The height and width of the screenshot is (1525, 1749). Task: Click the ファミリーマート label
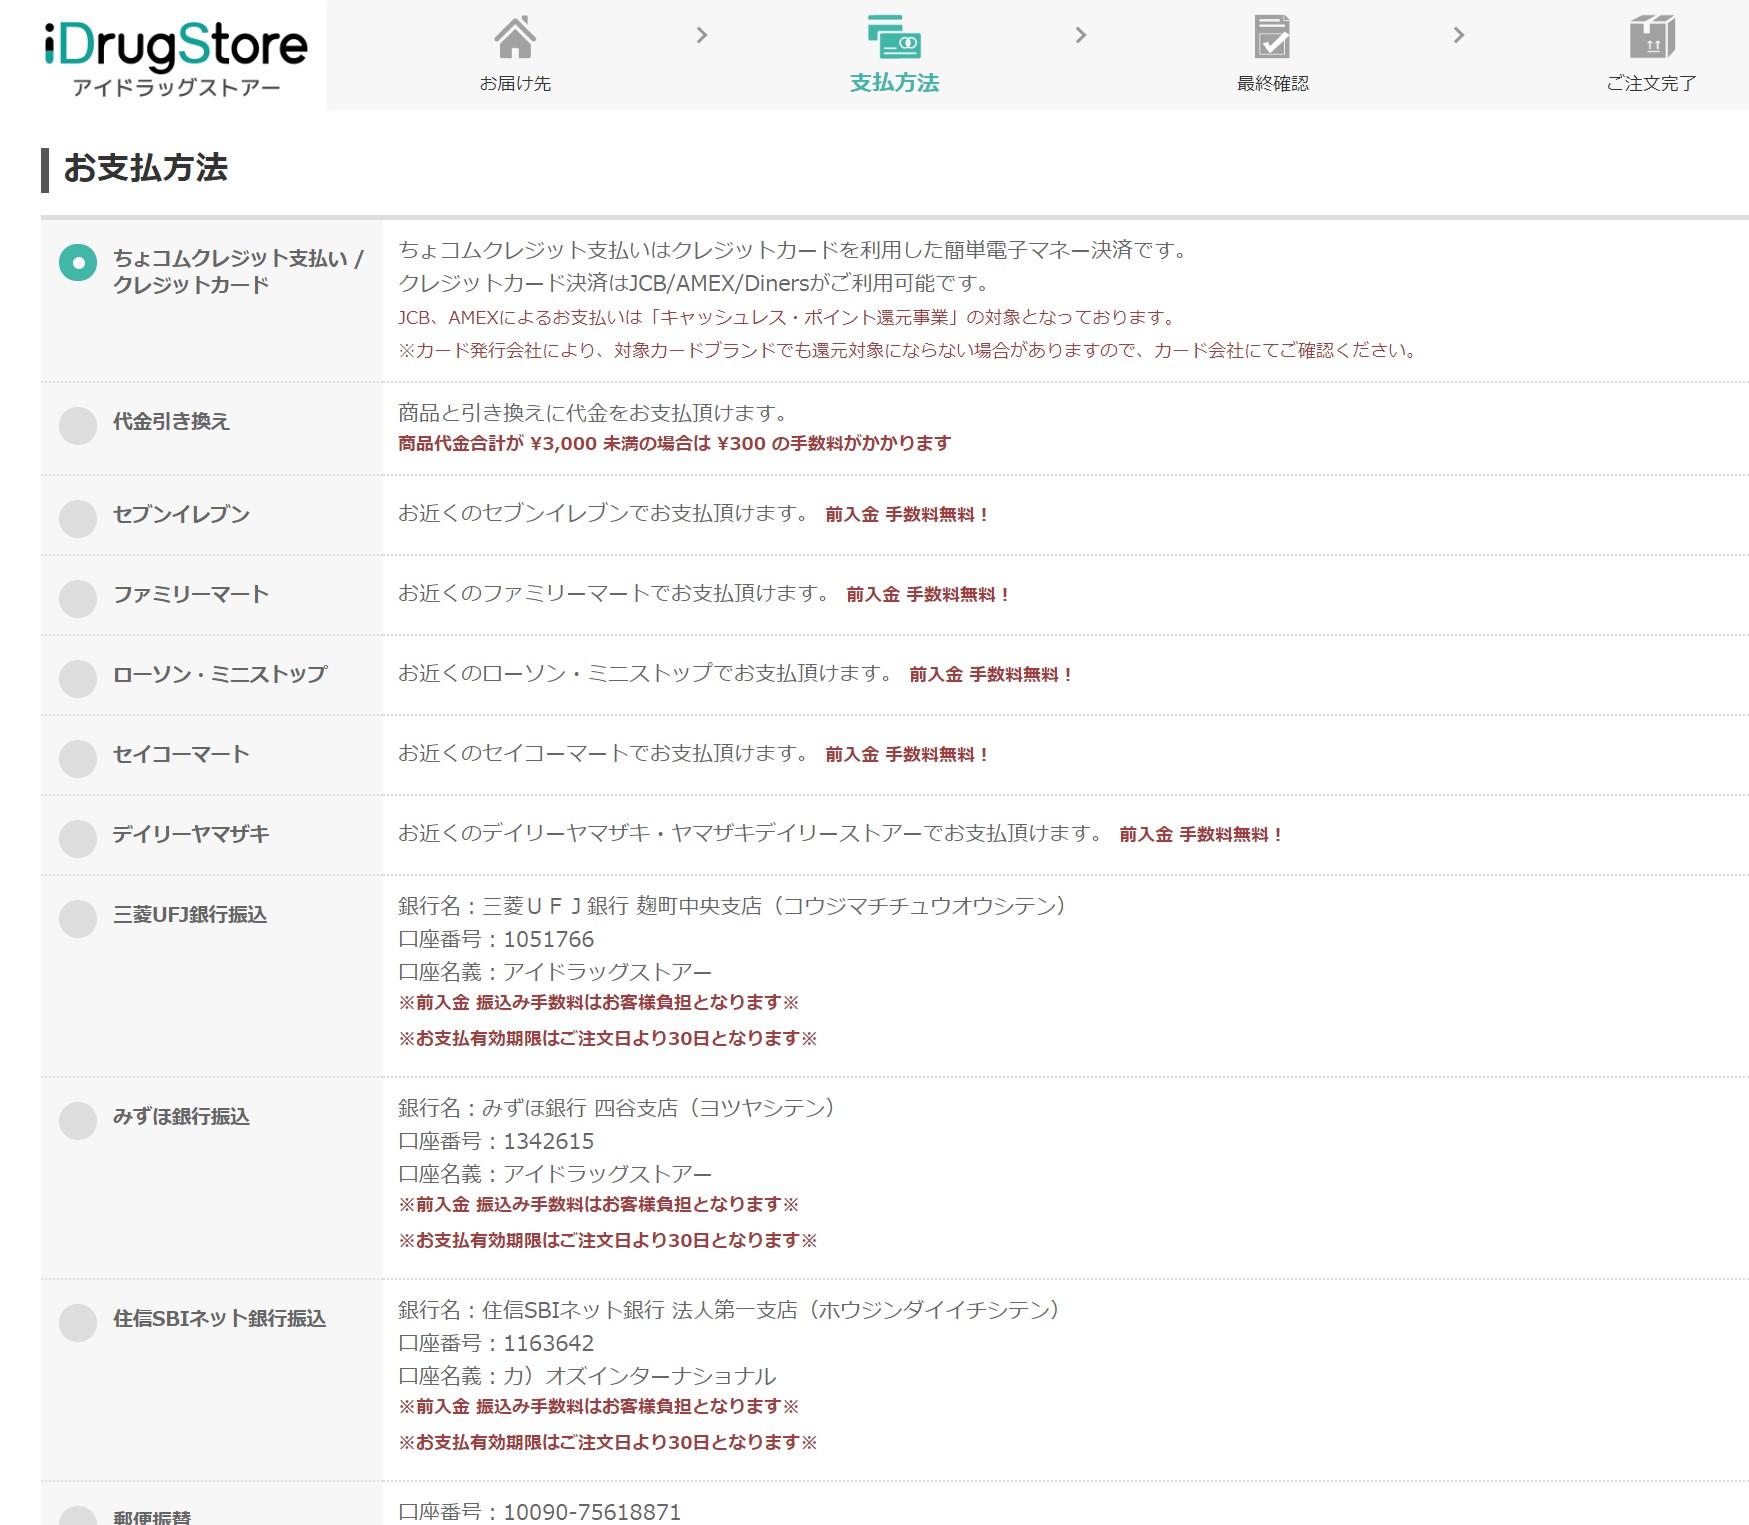point(191,595)
